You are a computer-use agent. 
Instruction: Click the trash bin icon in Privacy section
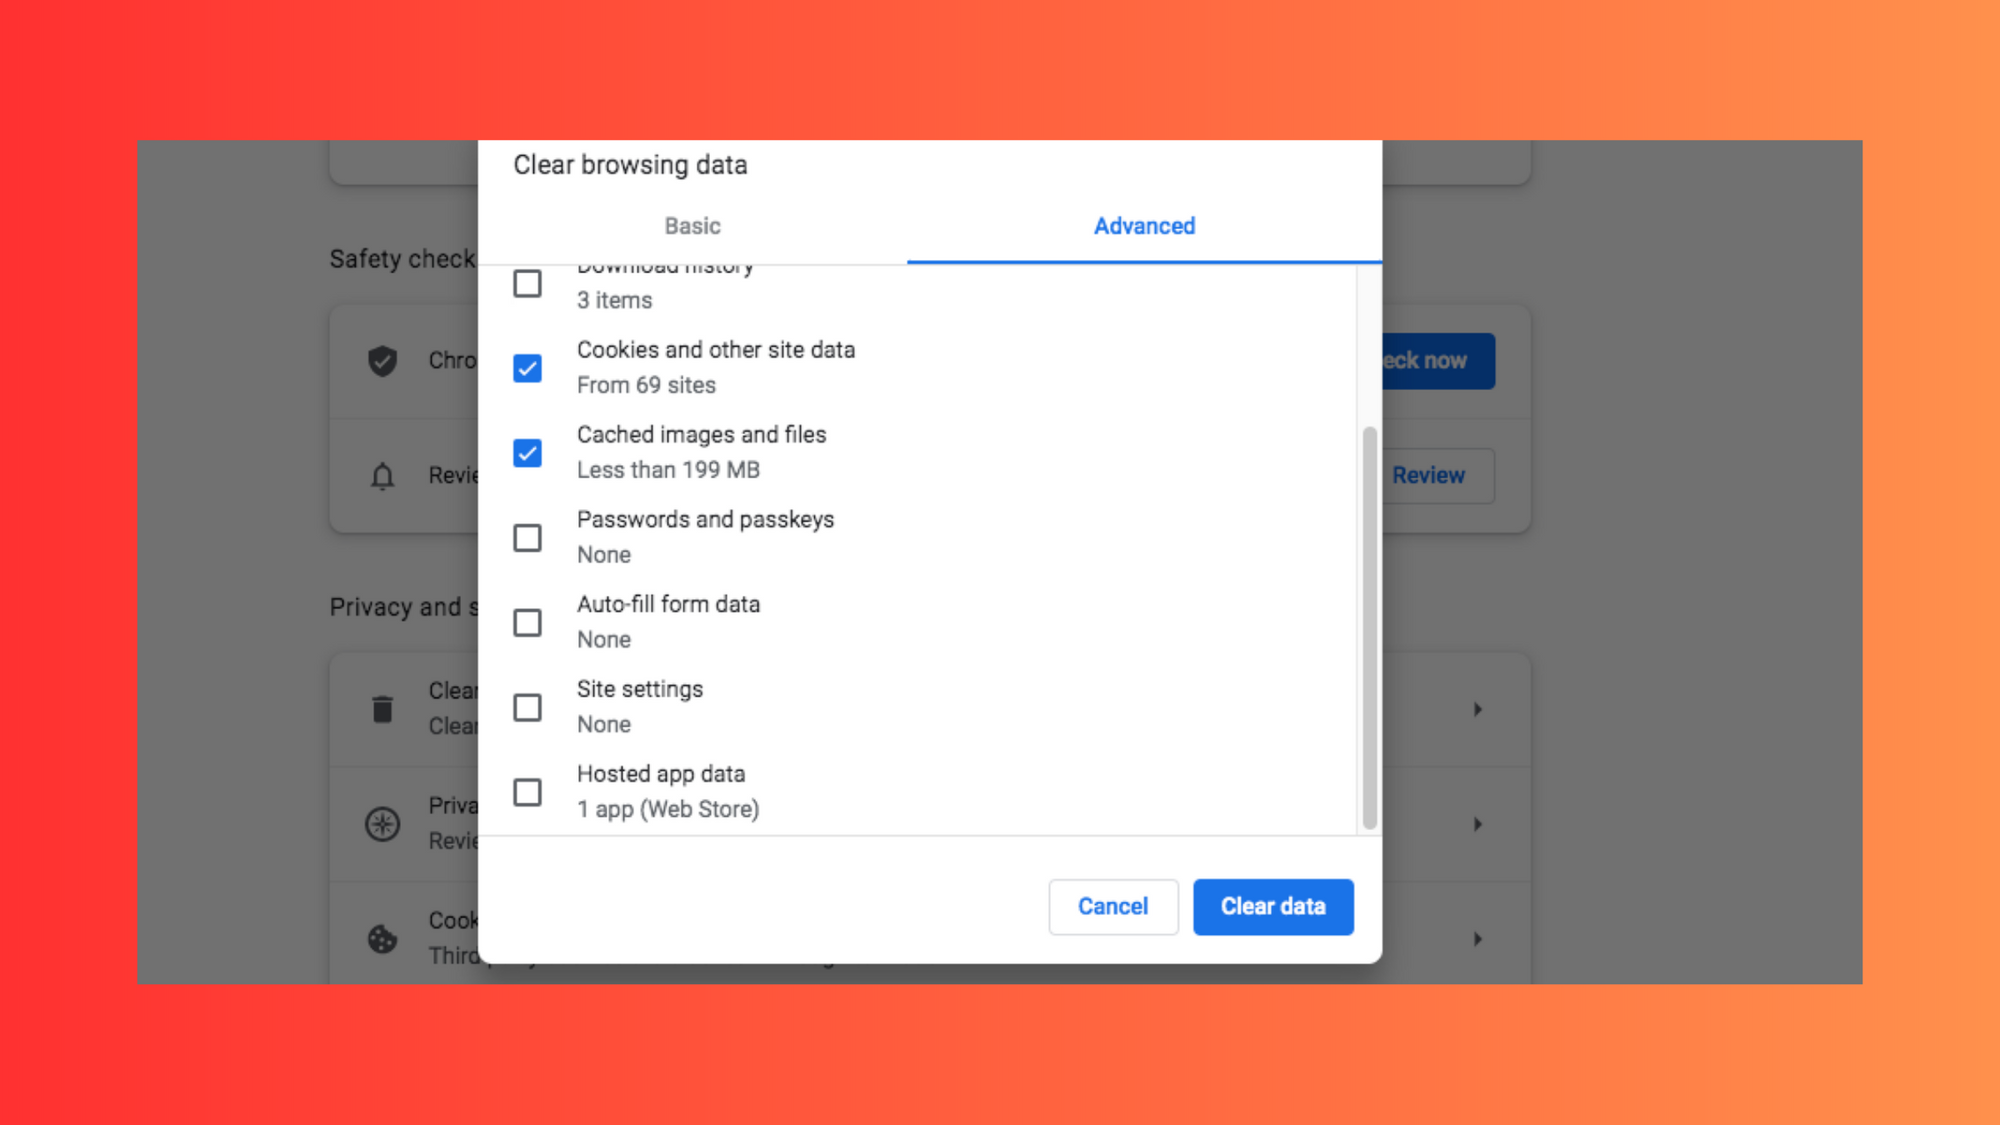click(x=382, y=709)
